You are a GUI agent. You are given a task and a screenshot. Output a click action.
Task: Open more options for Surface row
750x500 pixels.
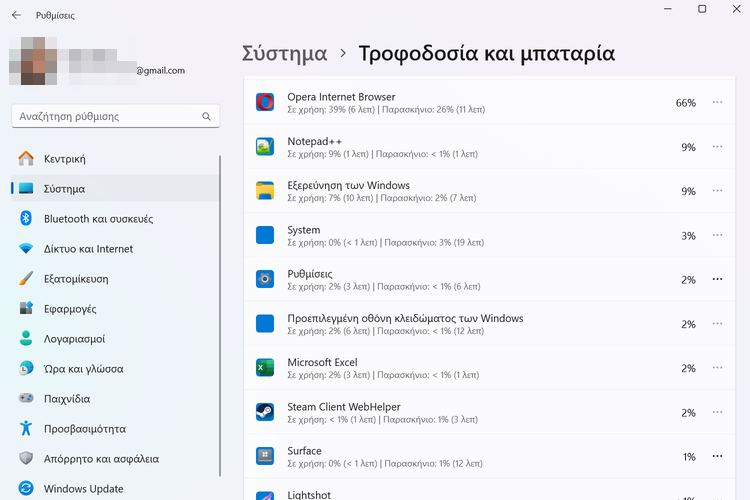(717, 456)
